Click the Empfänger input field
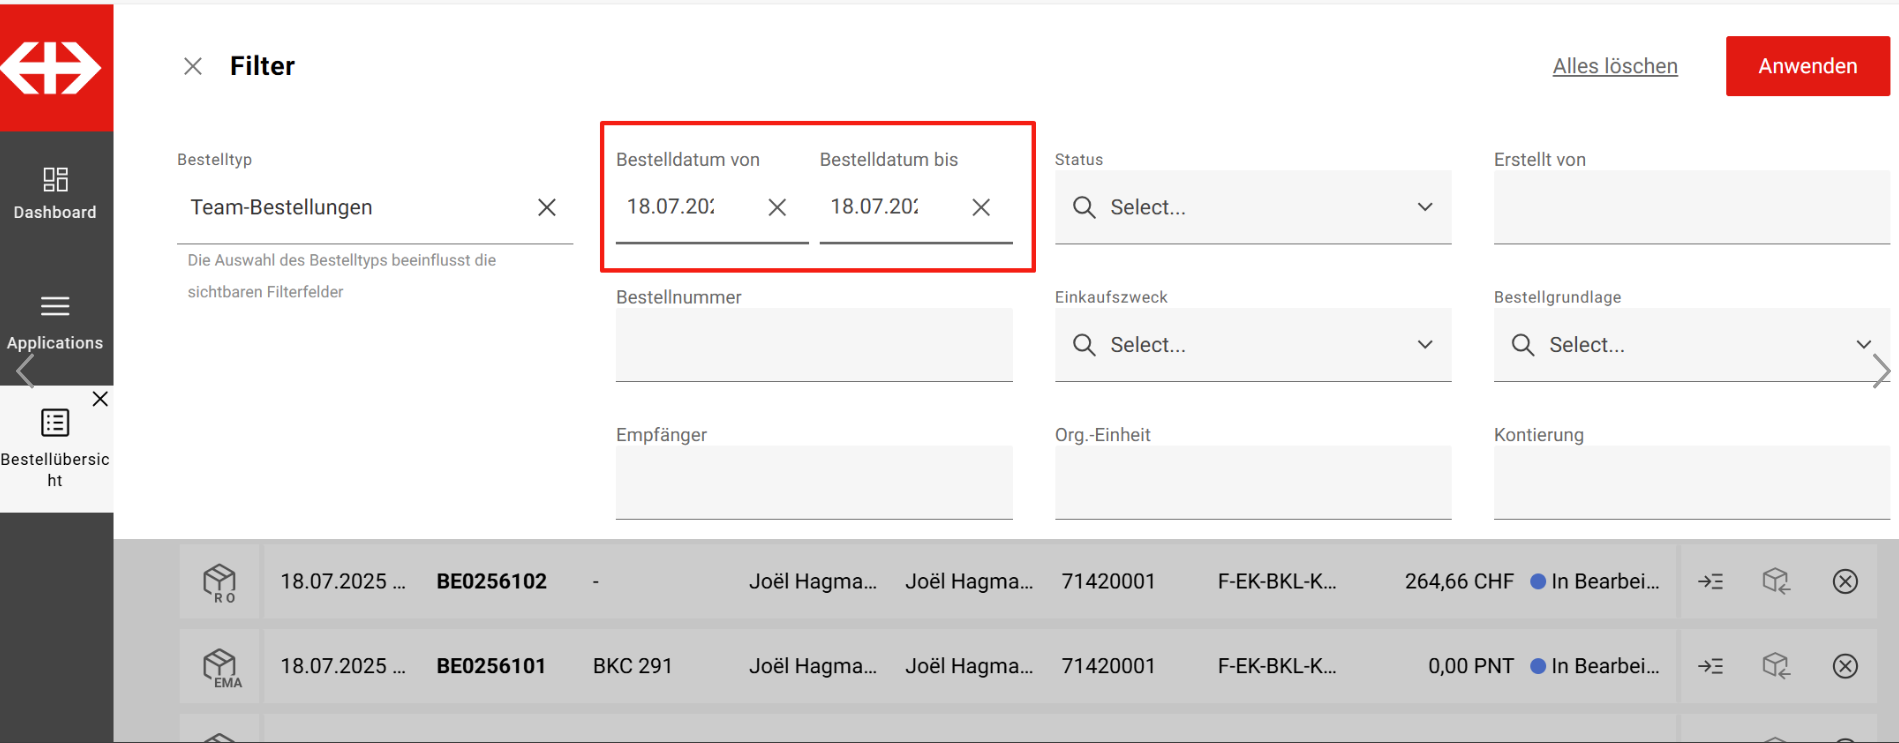This screenshot has width=1899, height=743. tap(814, 482)
